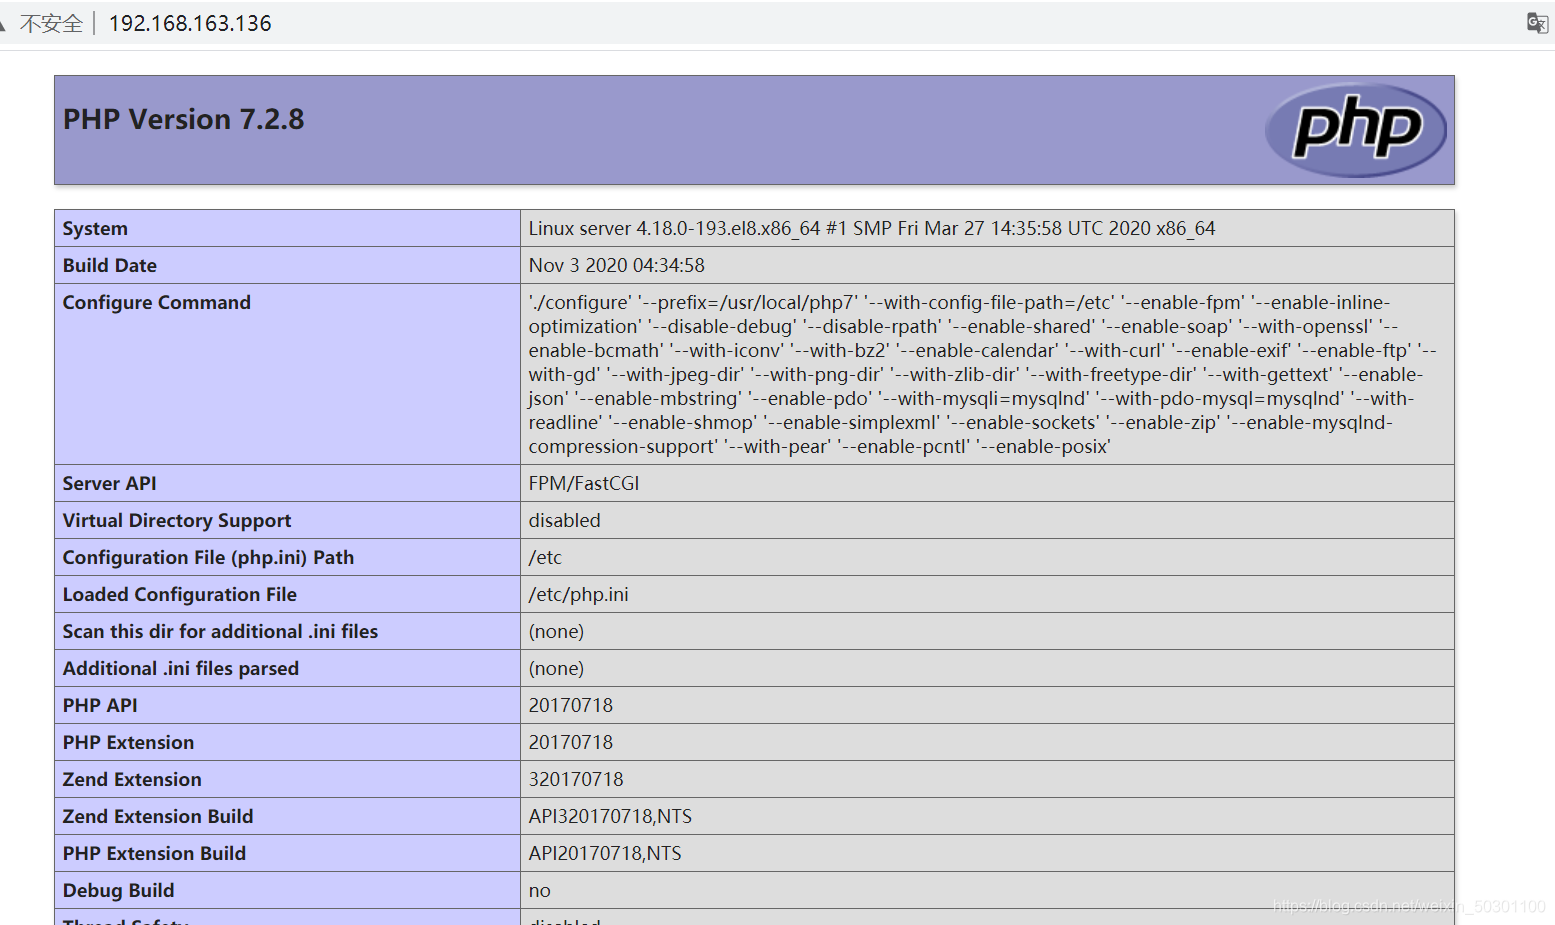Click the PHP logo image
The height and width of the screenshot is (925, 1555).
(x=1355, y=130)
